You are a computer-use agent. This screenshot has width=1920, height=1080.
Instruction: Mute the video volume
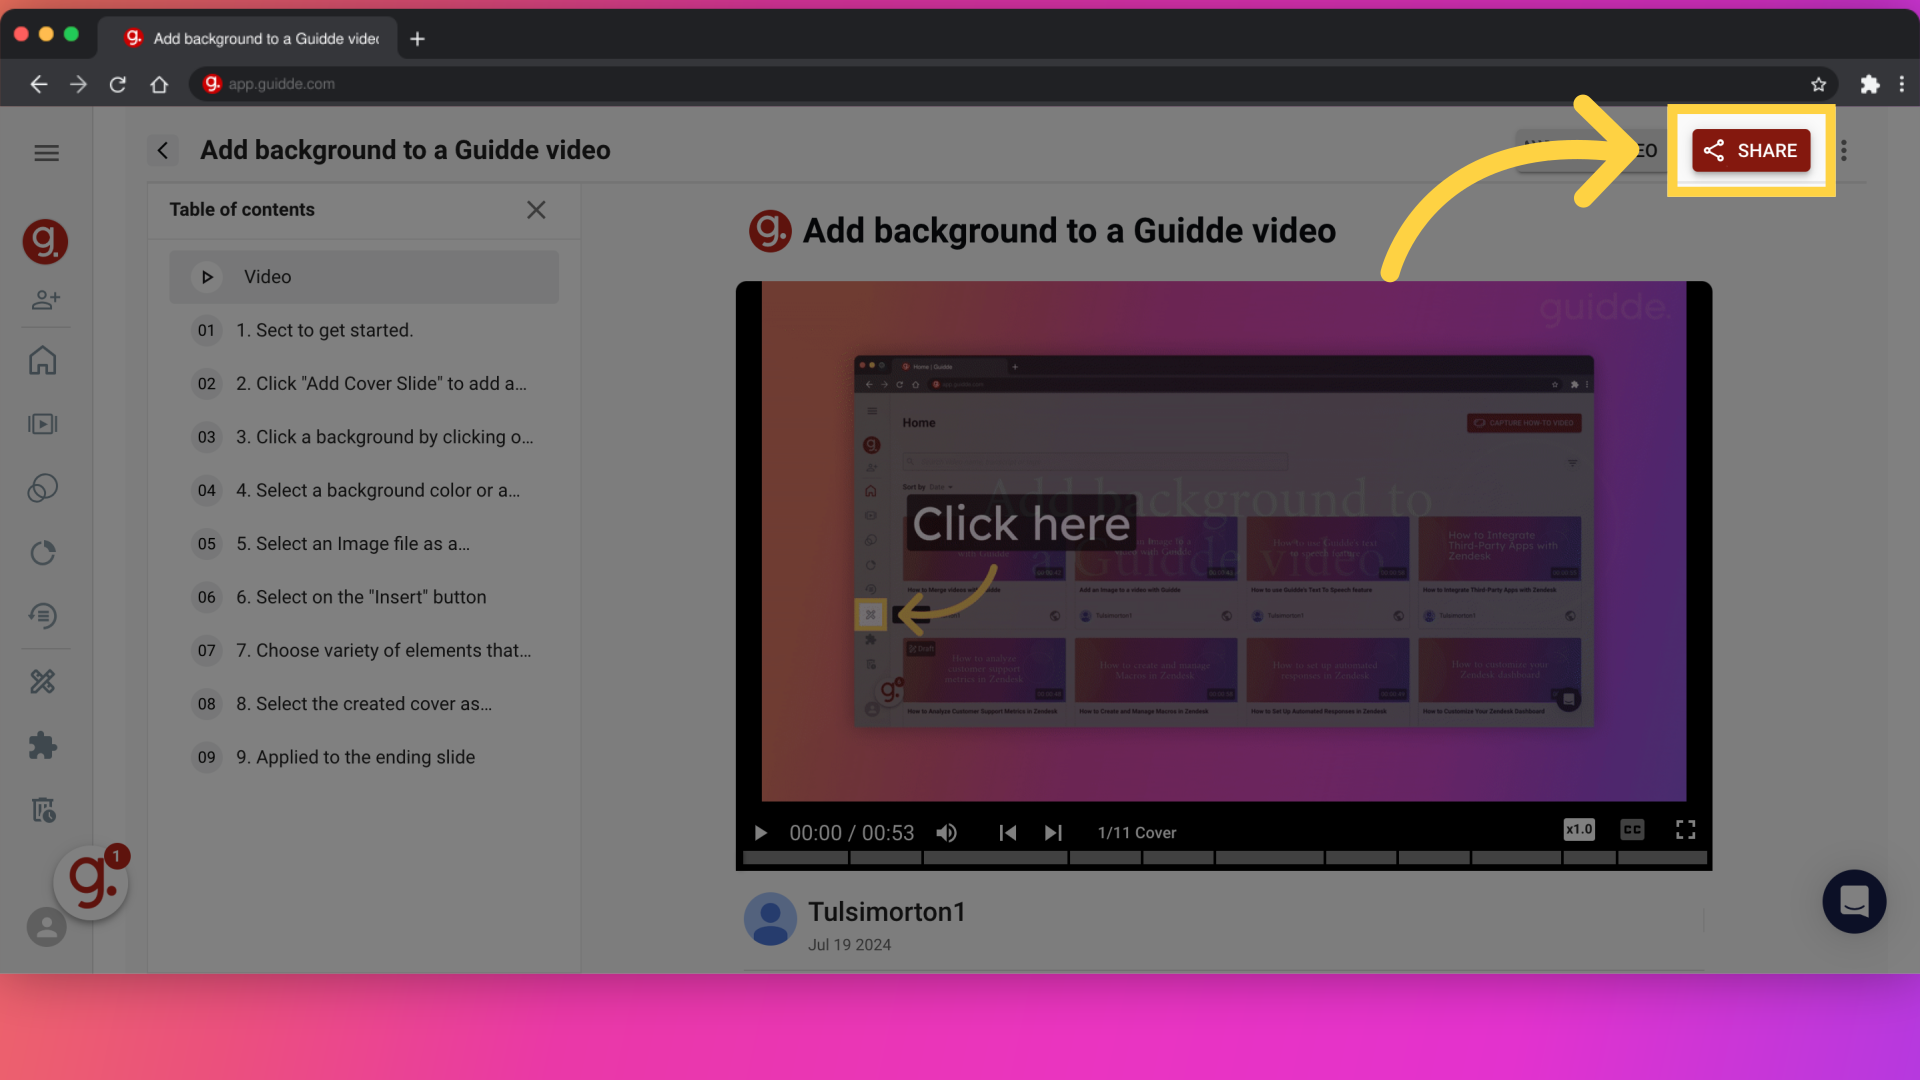tap(947, 833)
